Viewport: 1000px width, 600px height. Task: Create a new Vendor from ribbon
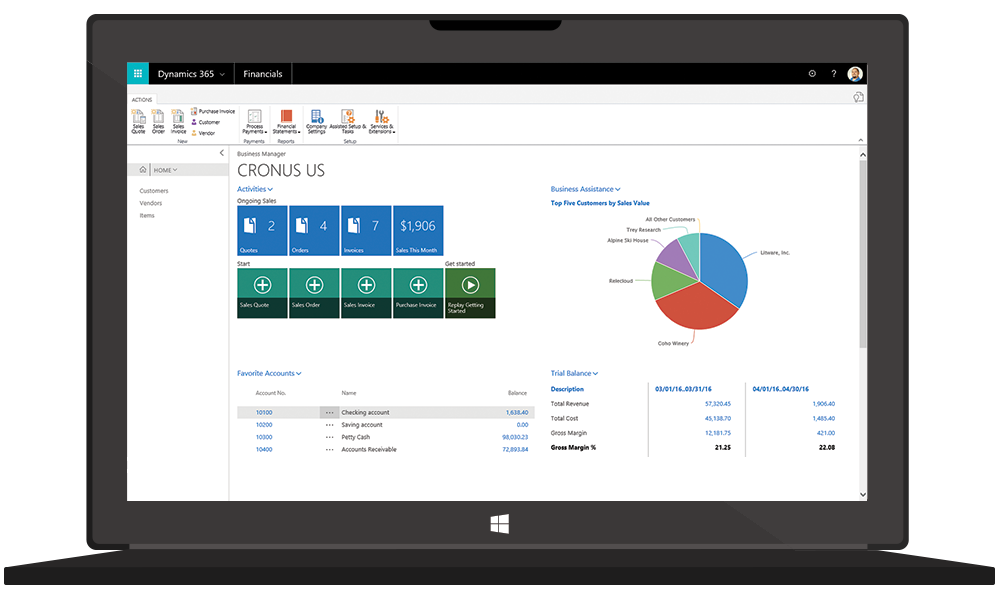(203, 133)
